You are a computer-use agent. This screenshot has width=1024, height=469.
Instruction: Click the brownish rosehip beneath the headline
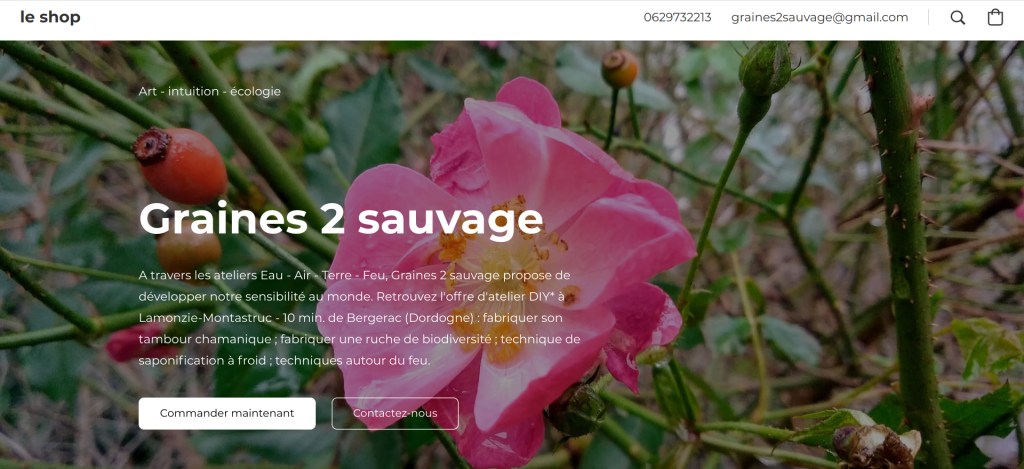[189, 251]
